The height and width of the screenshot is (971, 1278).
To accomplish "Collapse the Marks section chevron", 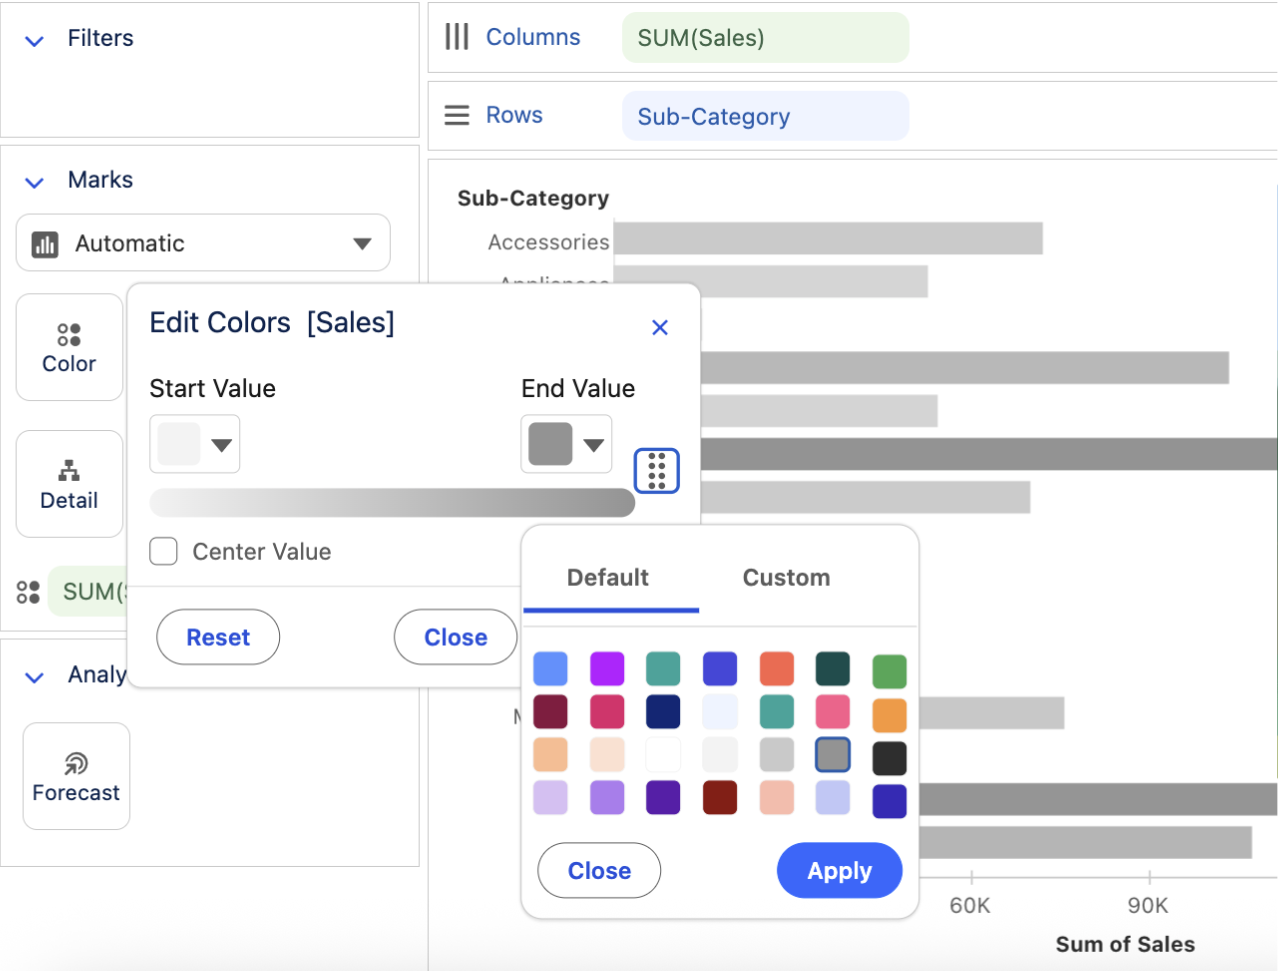I will tap(35, 182).
